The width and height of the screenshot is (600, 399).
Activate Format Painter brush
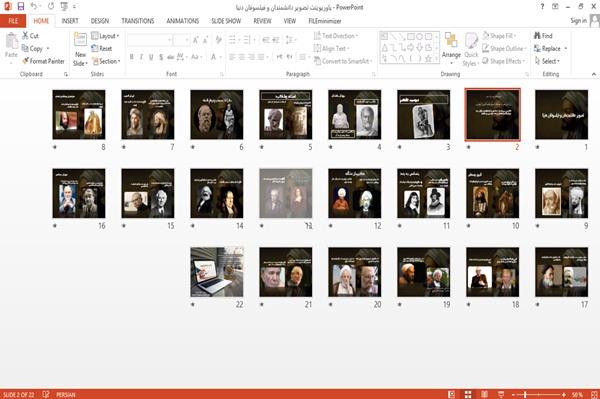pyautogui.click(x=43, y=61)
